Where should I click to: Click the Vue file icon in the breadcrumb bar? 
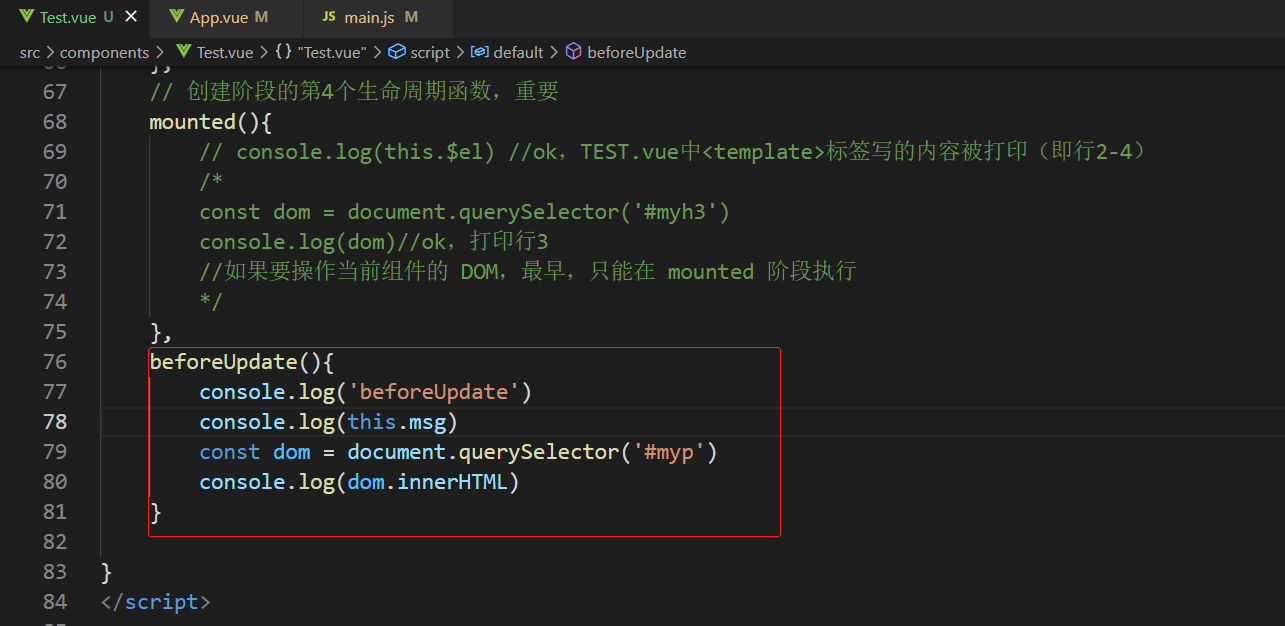[x=183, y=52]
